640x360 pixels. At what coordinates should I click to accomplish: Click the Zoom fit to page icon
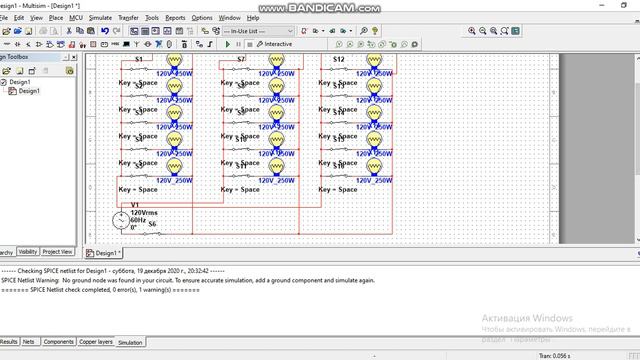point(504,31)
